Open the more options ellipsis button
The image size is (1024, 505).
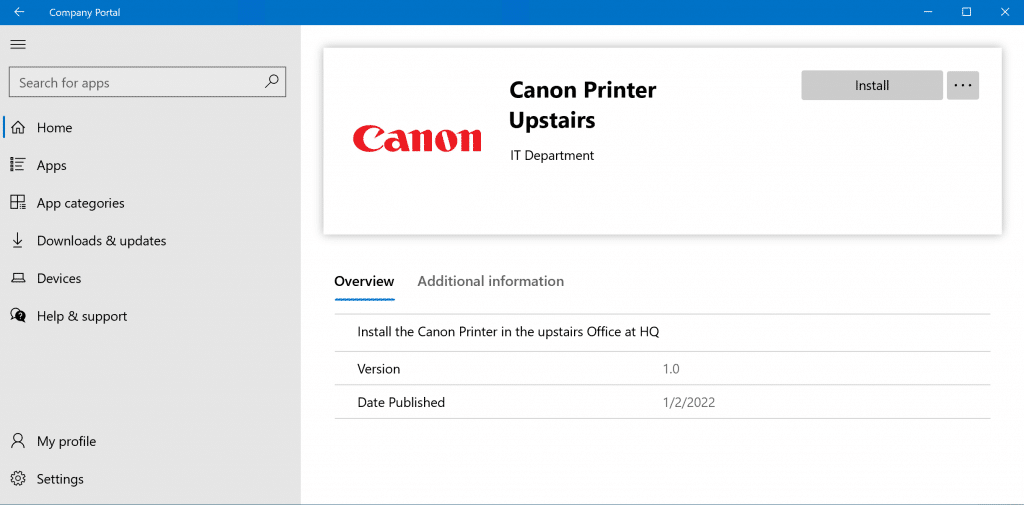click(963, 85)
